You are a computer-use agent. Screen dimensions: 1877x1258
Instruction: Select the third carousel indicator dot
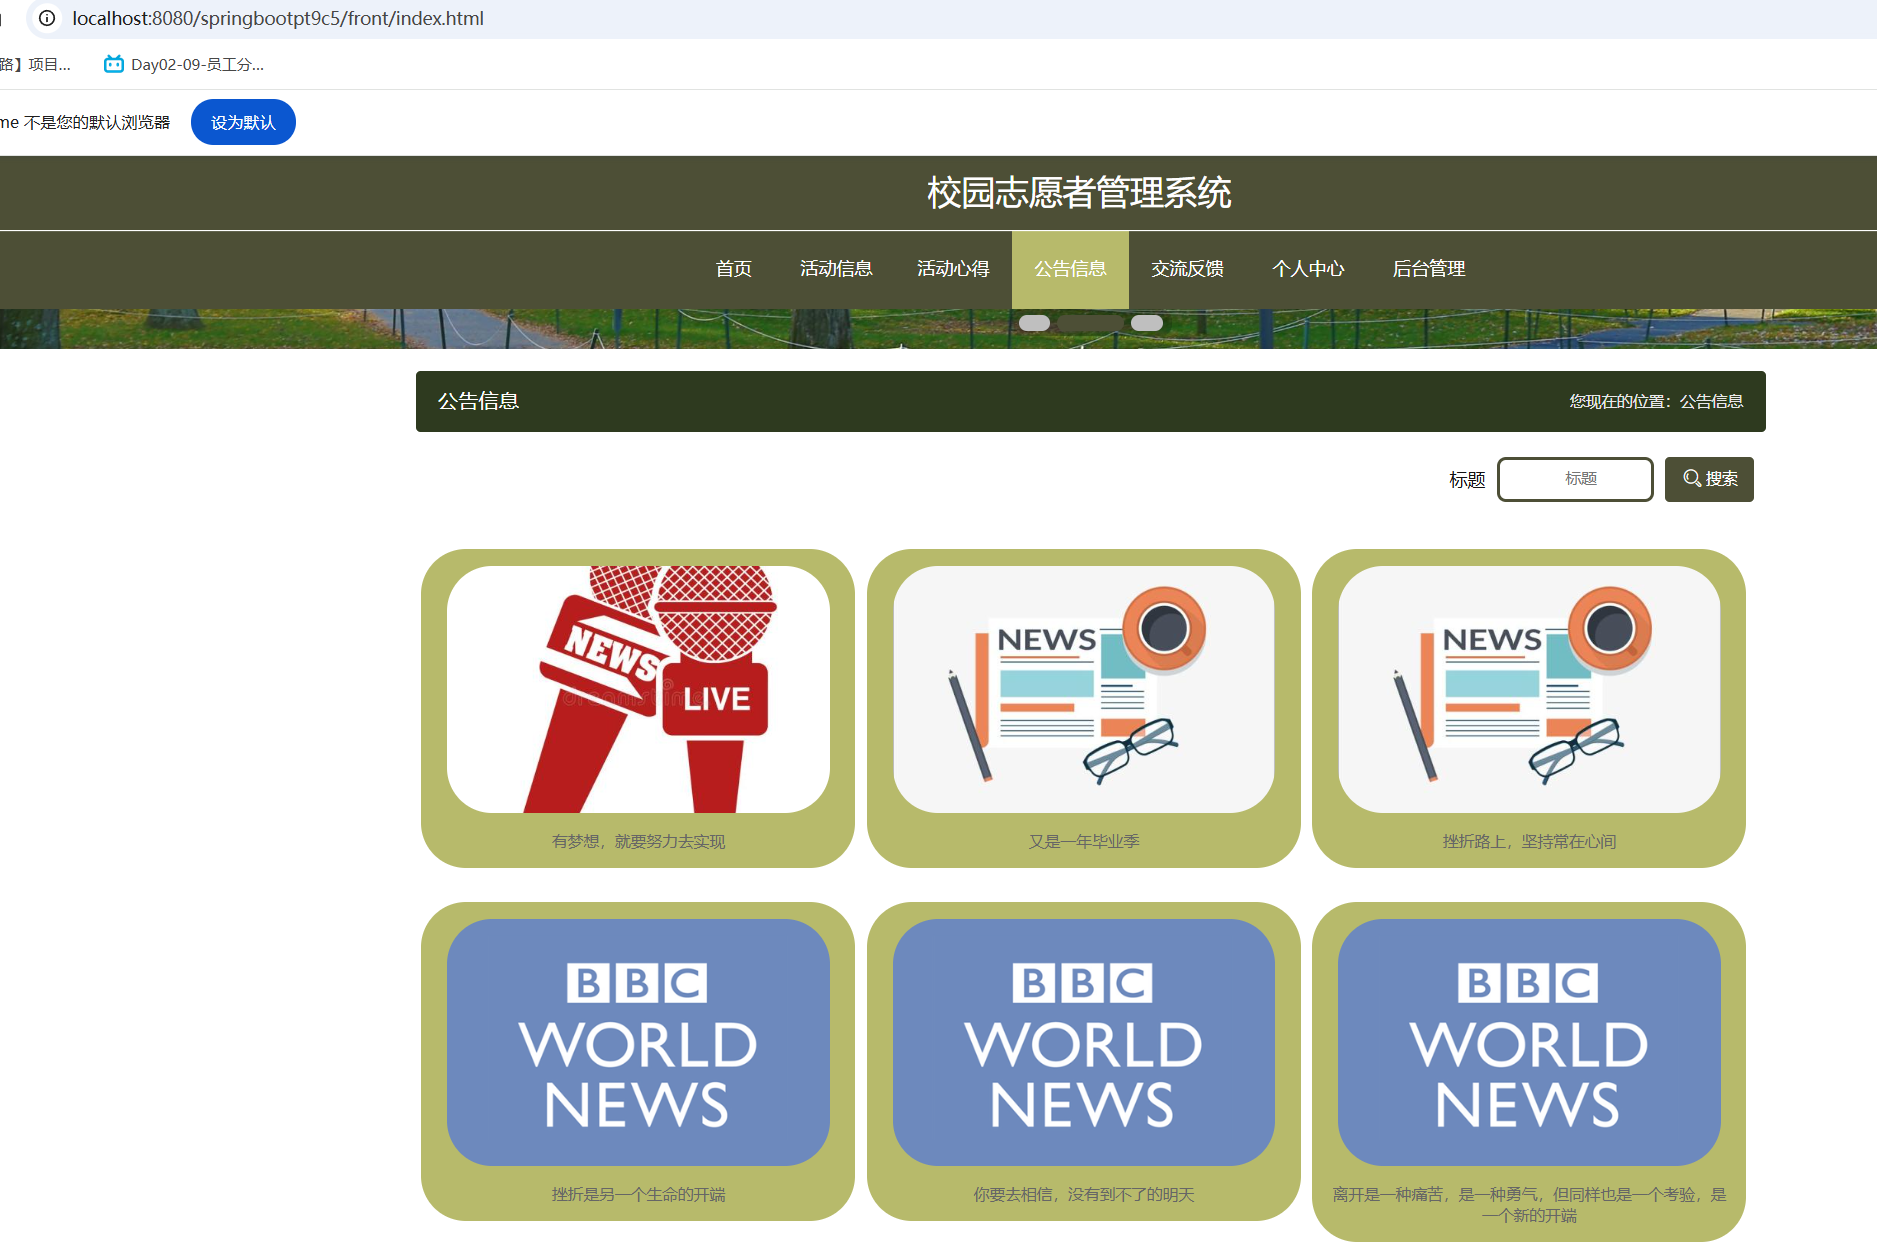point(1147,323)
